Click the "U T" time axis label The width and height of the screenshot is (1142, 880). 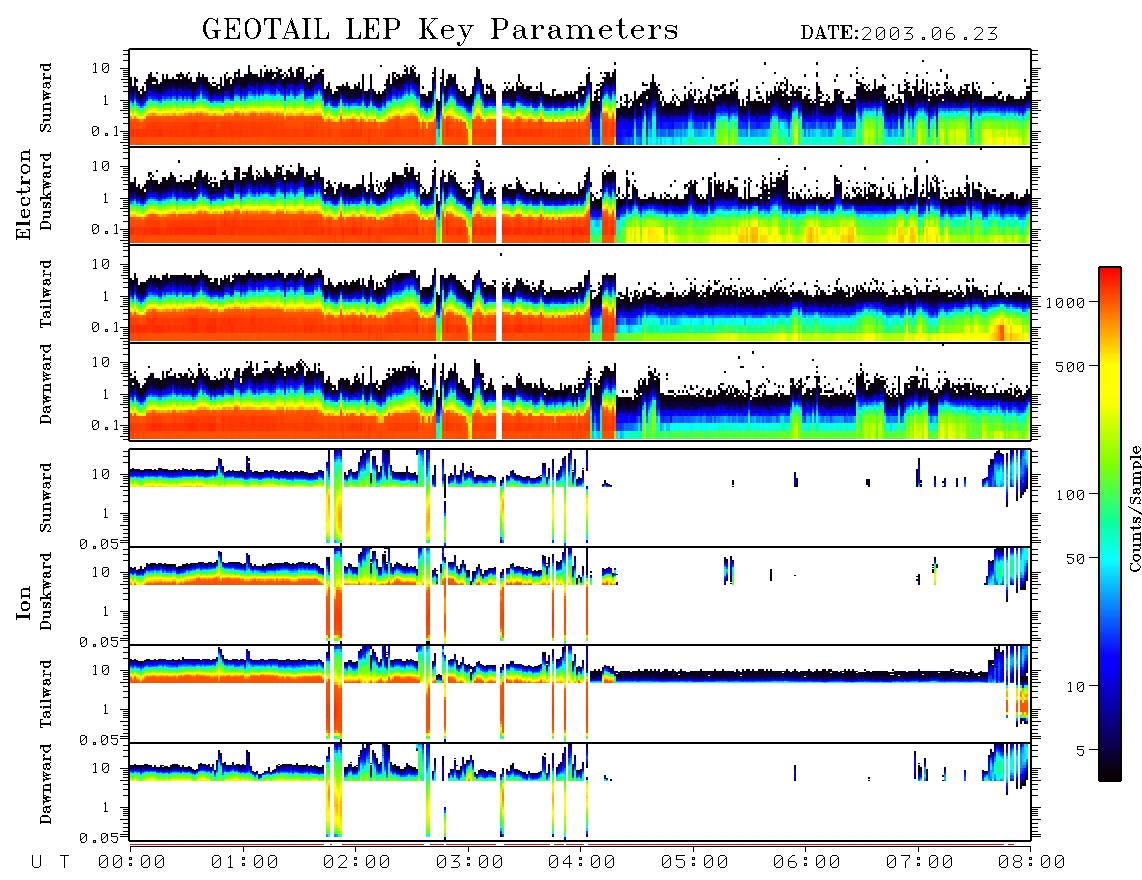click(x=51, y=863)
